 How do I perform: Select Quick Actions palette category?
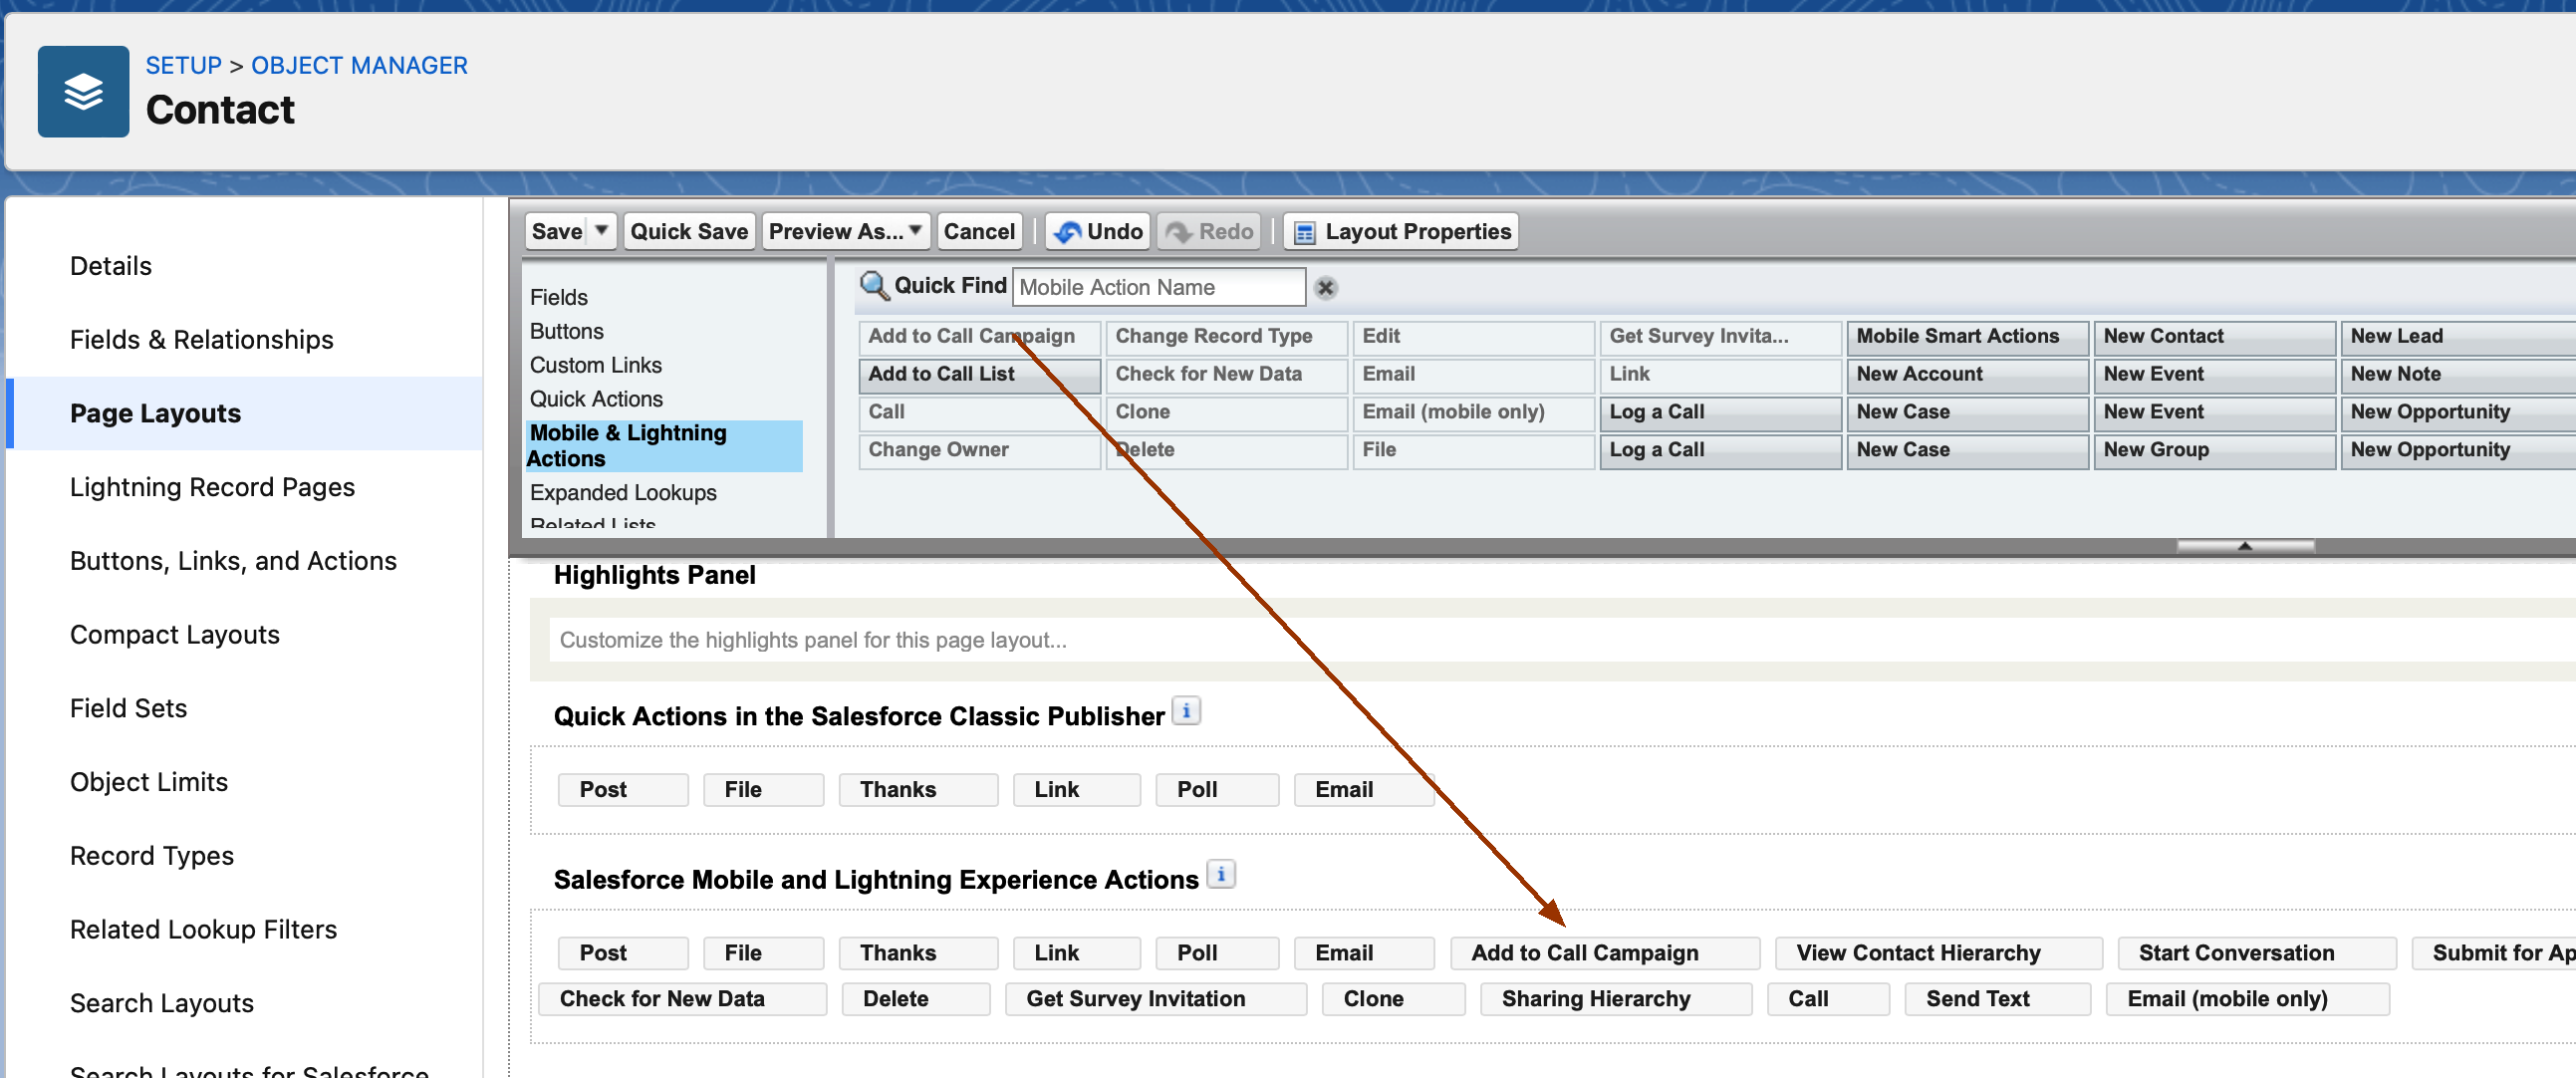[597, 399]
